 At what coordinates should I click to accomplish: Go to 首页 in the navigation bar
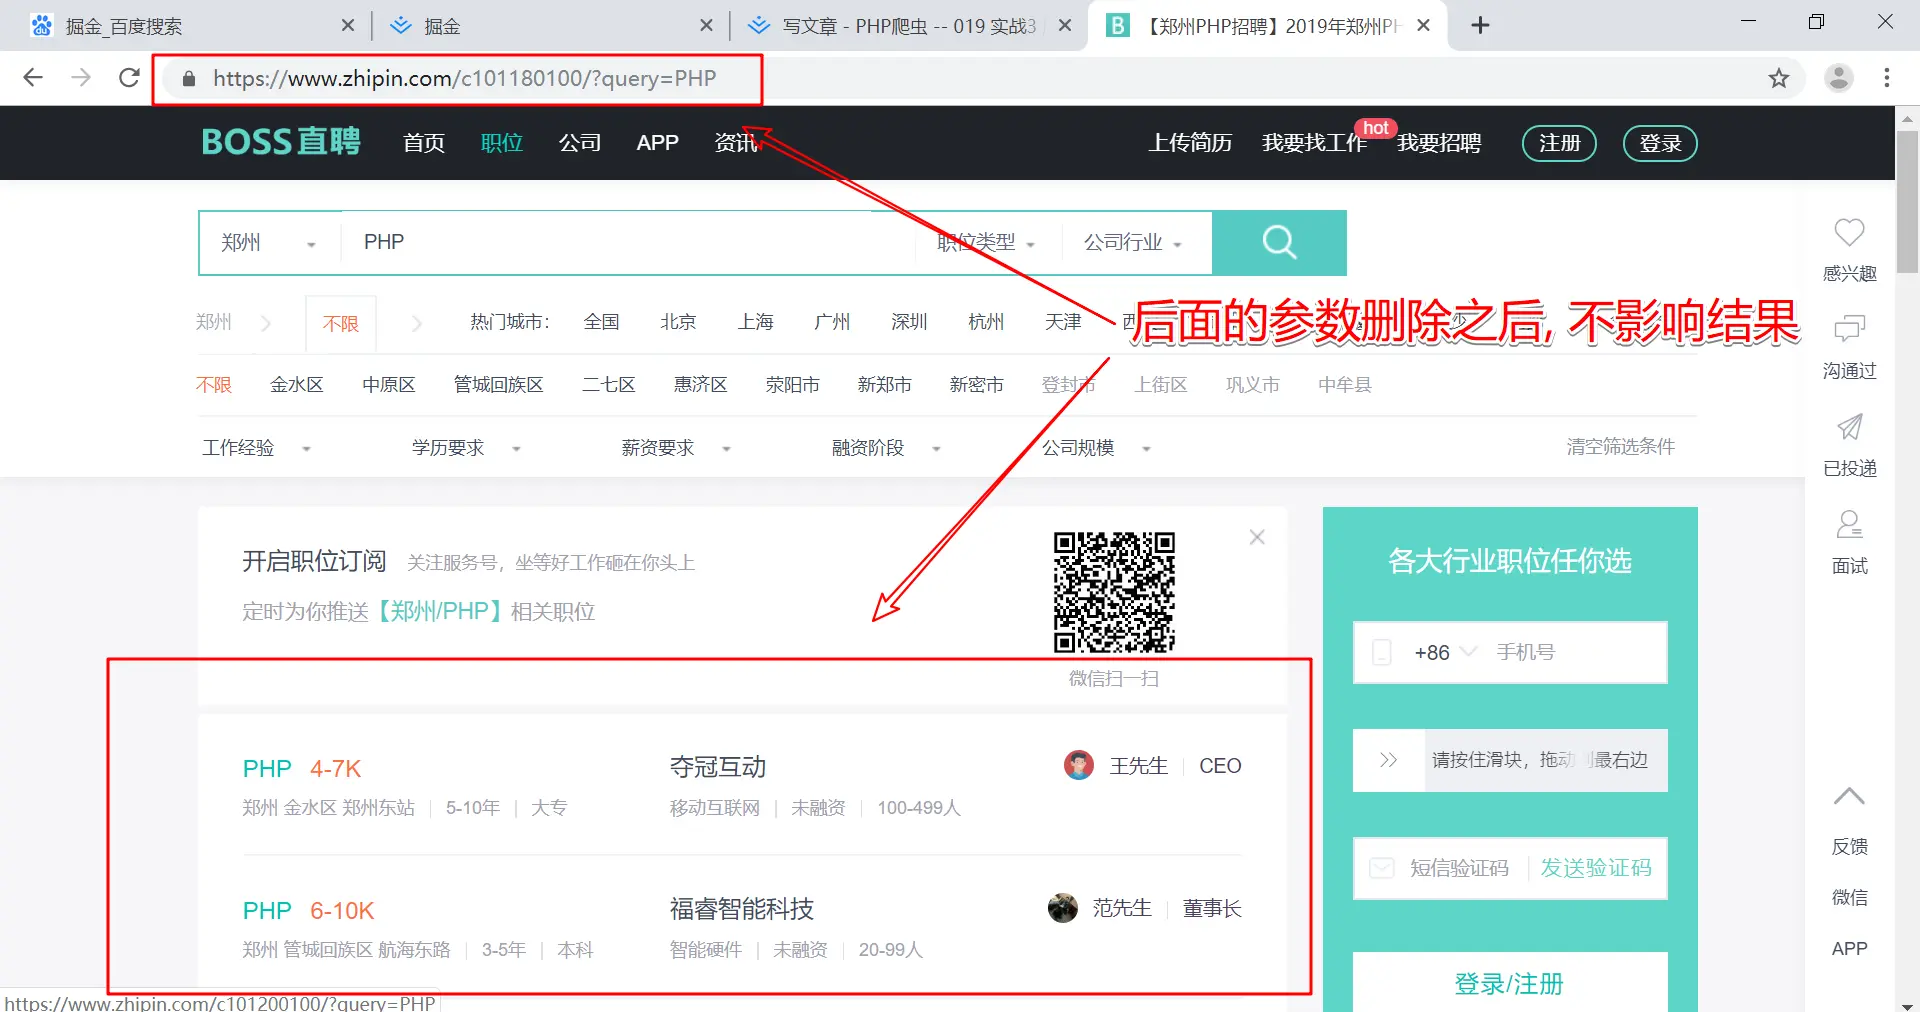tap(424, 143)
